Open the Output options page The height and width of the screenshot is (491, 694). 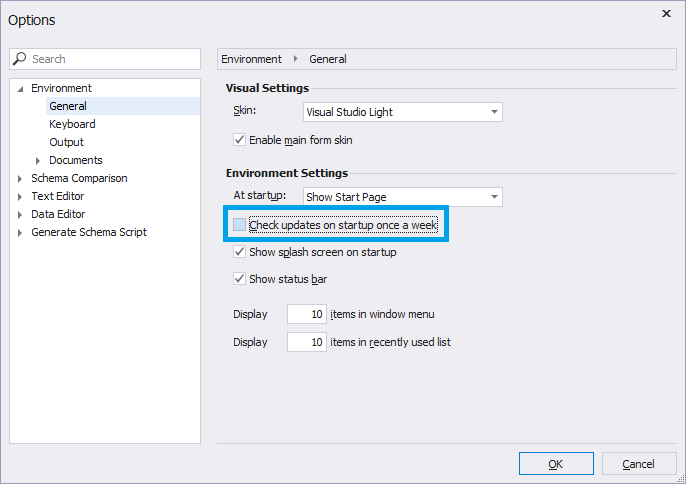pyautogui.click(x=67, y=143)
